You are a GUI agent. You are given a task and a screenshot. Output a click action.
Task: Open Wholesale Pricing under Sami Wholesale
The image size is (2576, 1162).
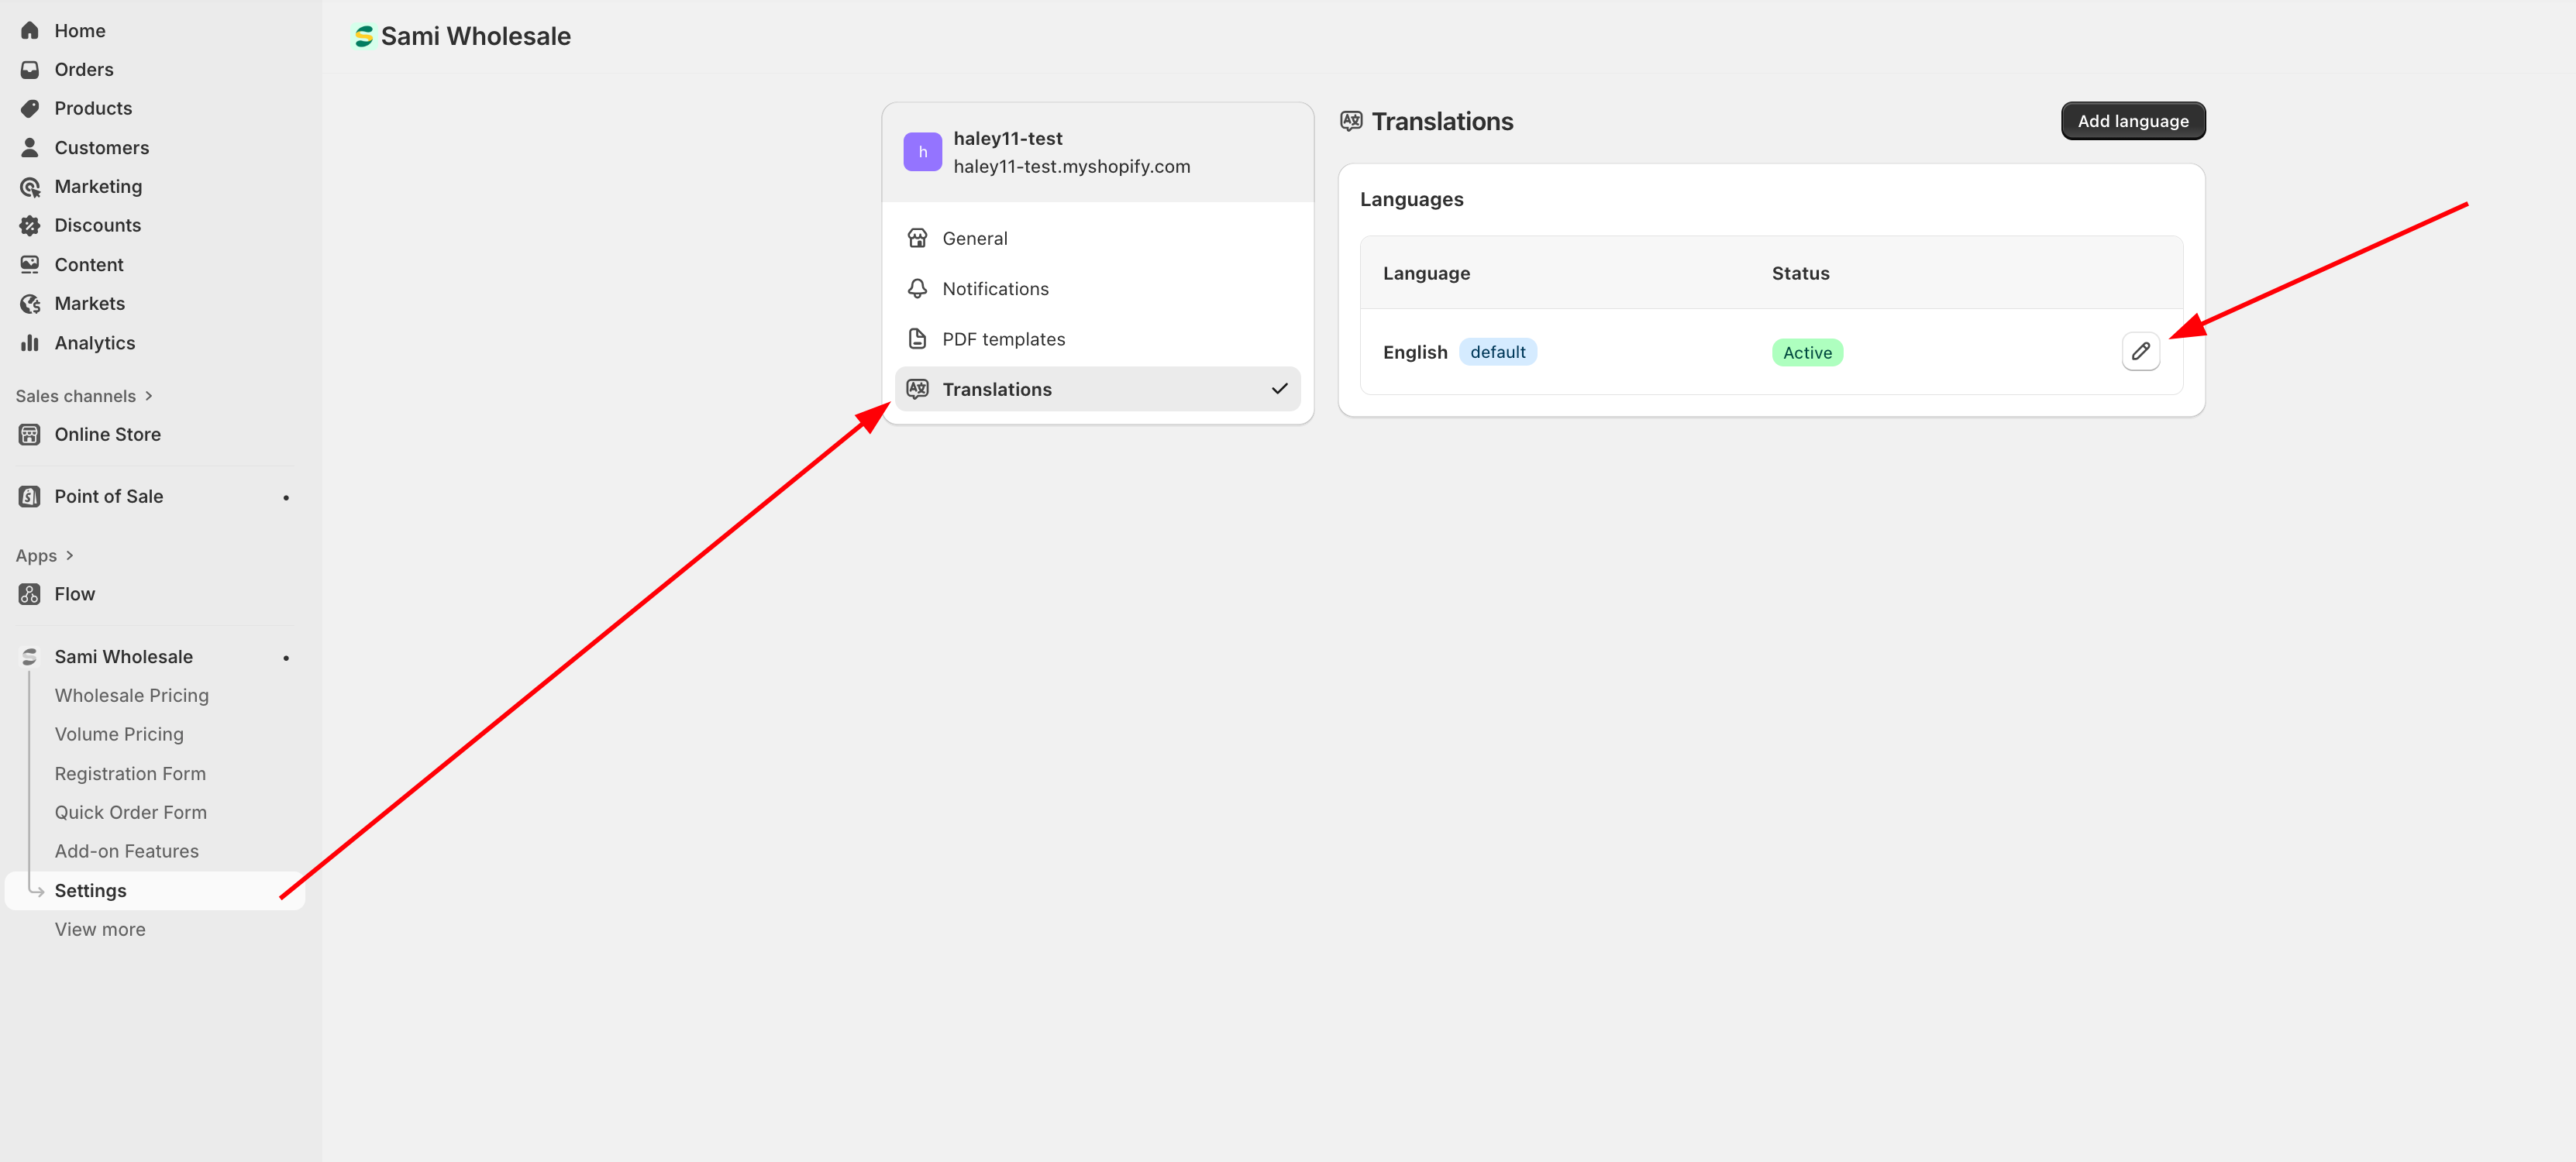131,695
